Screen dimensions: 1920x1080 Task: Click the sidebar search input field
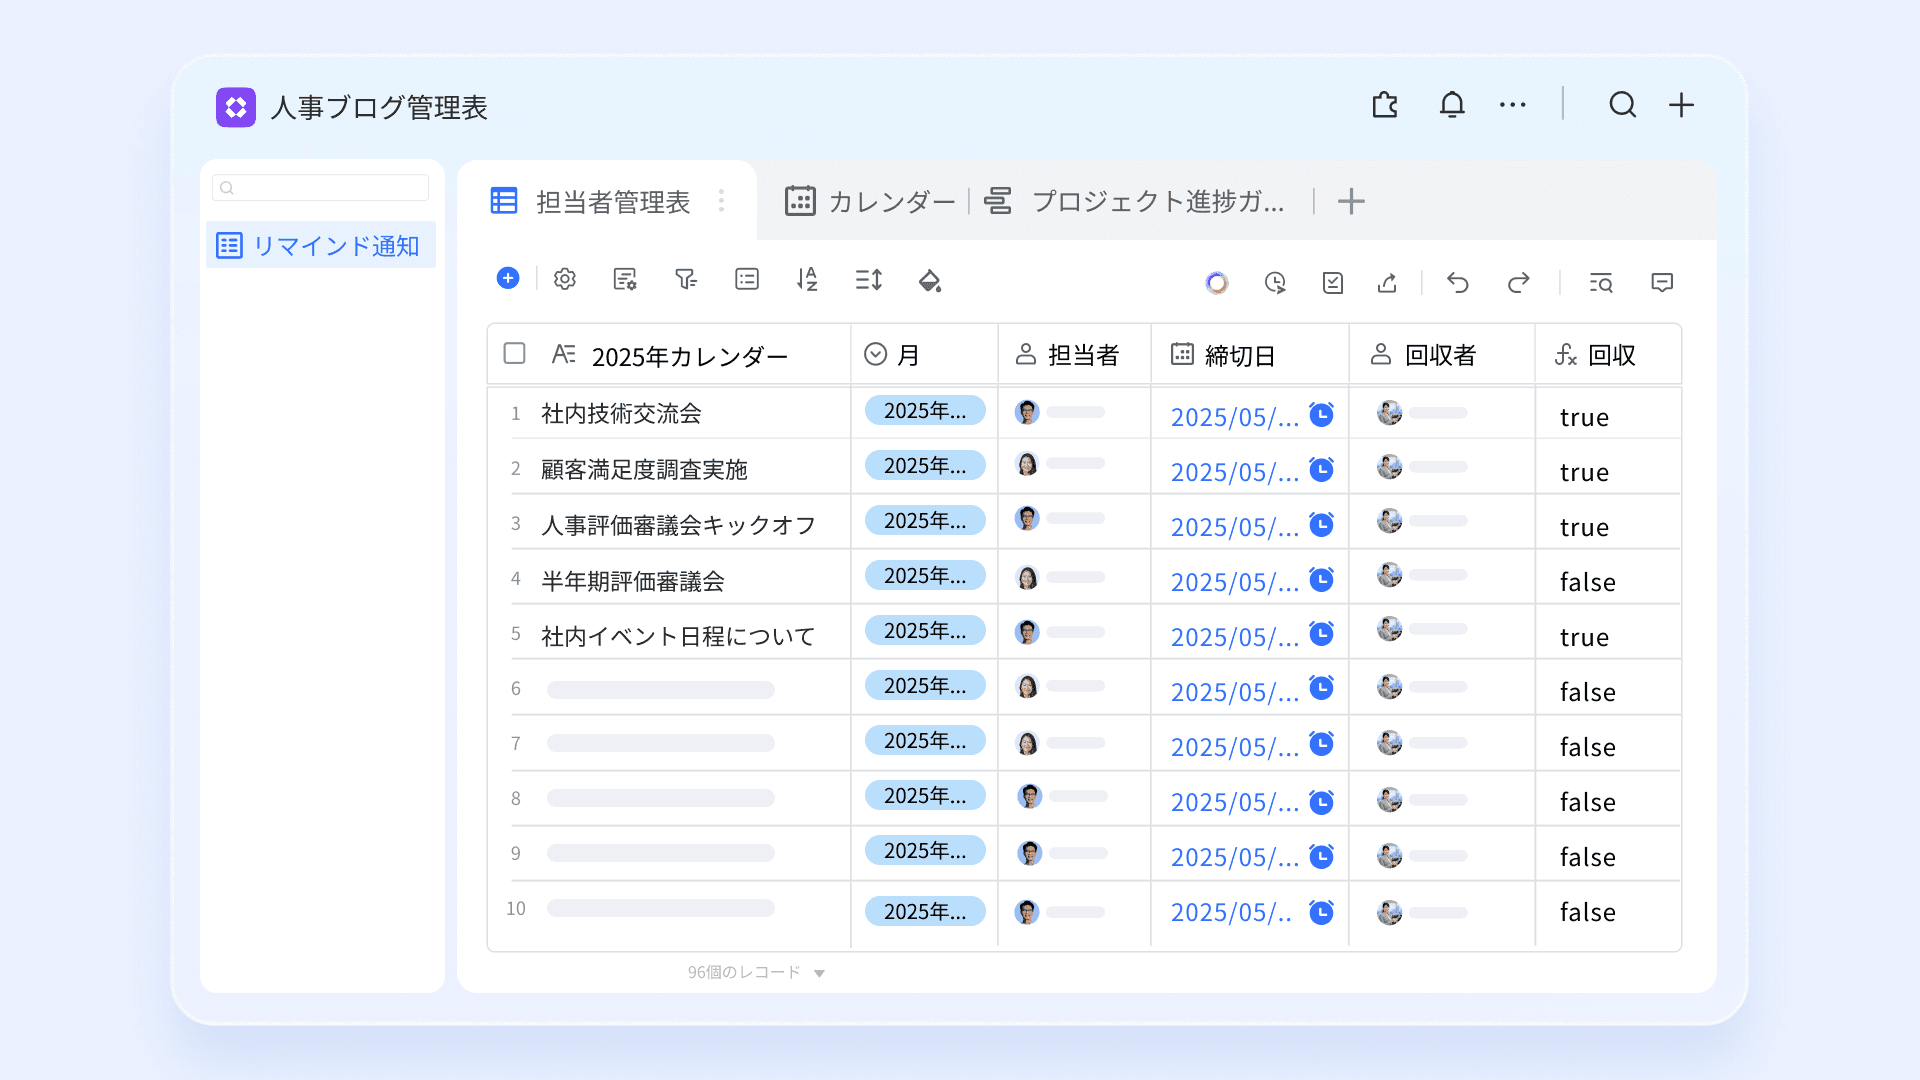coord(321,188)
